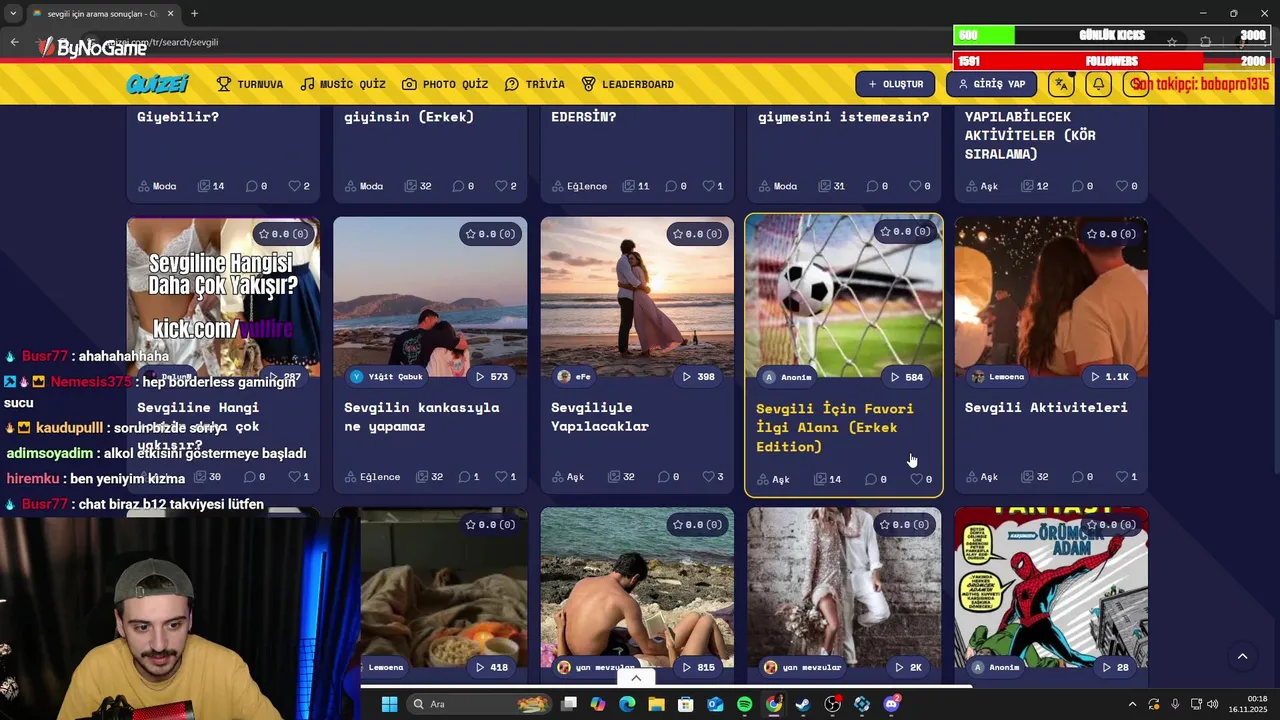Click the 0.0 star rating on football card
The height and width of the screenshot is (720, 1280).
pos(904,232)
